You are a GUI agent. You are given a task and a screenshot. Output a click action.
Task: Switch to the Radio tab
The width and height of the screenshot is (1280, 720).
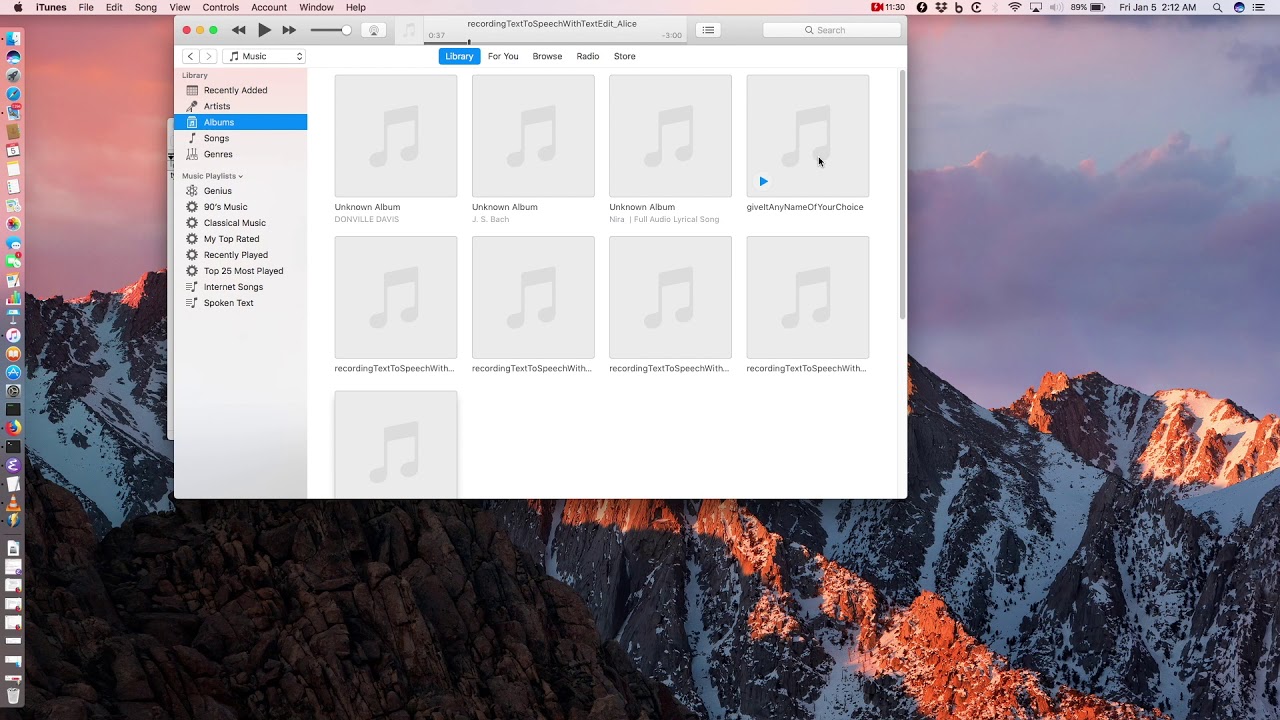[x=588, y=56]
